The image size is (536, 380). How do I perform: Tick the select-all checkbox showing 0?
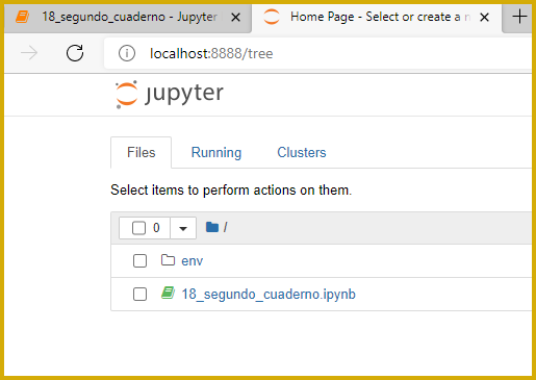[x=139, y=228]
